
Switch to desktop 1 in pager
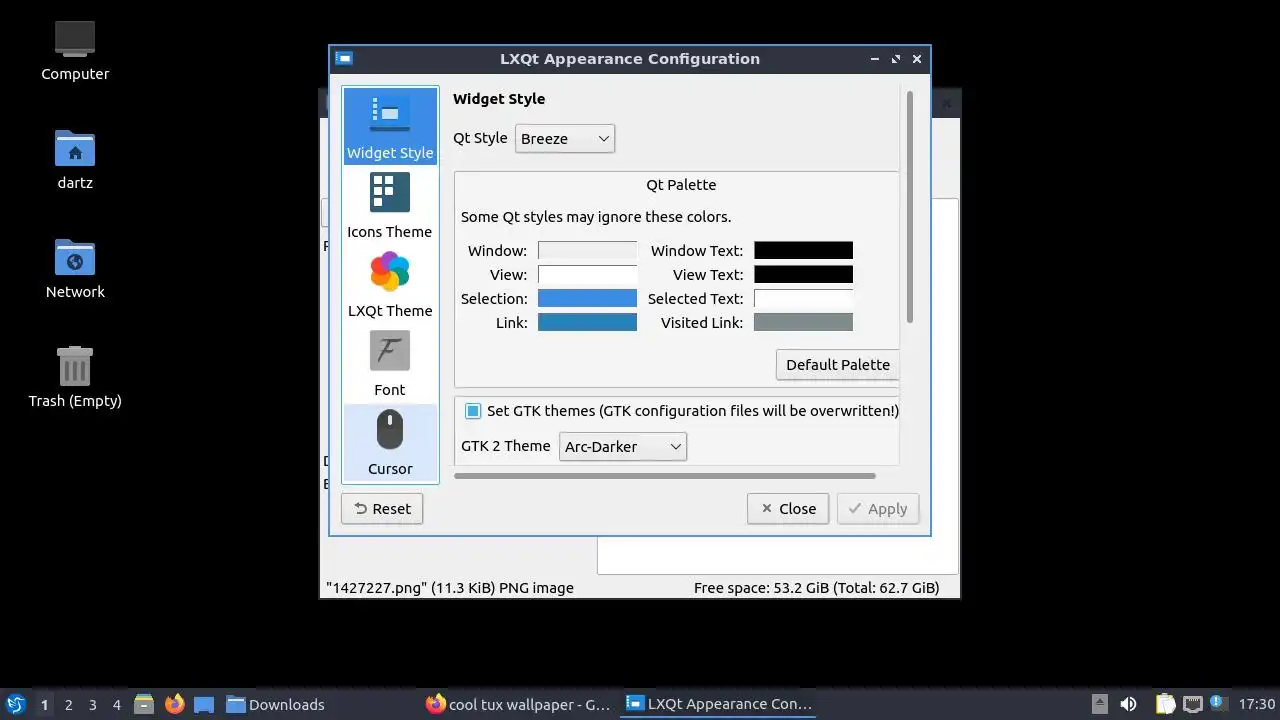coord(44,704)
